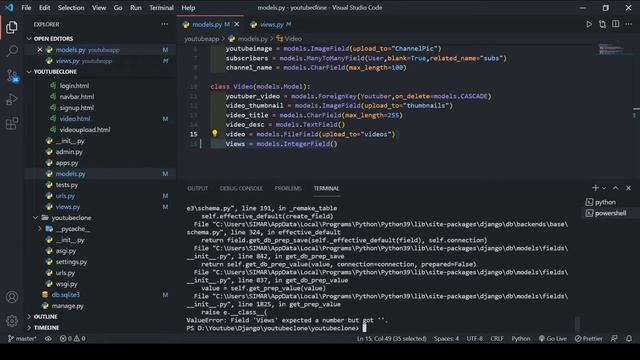Viewport: 640px width, 360px height.
Task: Click UTF-8 encoding in status bar
Action: [475, 338]
